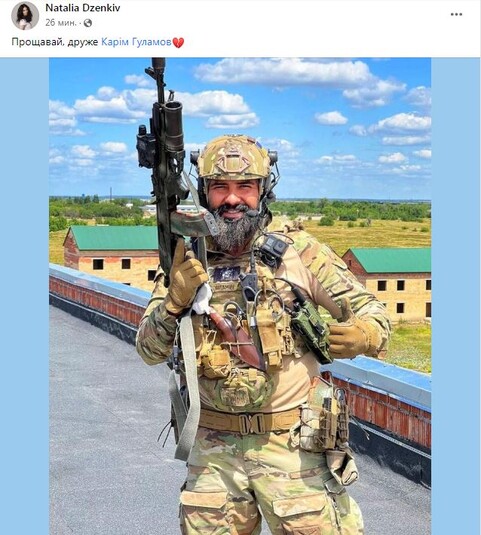Click Natalia Dzenkiv's round profile avatar
The width and height of the screenshot is (481, 535).
pos(25,16)
